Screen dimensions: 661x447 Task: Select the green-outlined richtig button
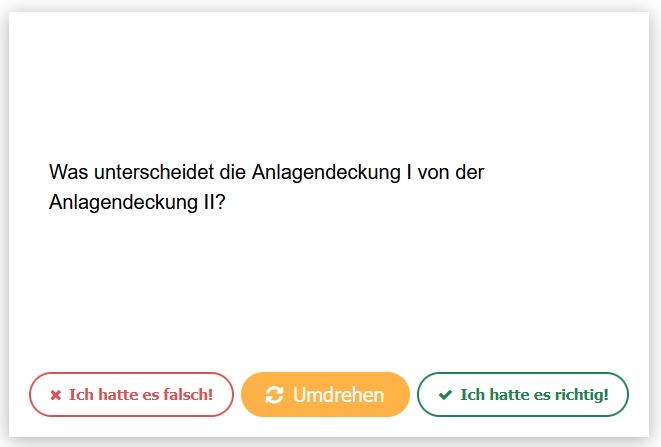[x=523, y=395]
